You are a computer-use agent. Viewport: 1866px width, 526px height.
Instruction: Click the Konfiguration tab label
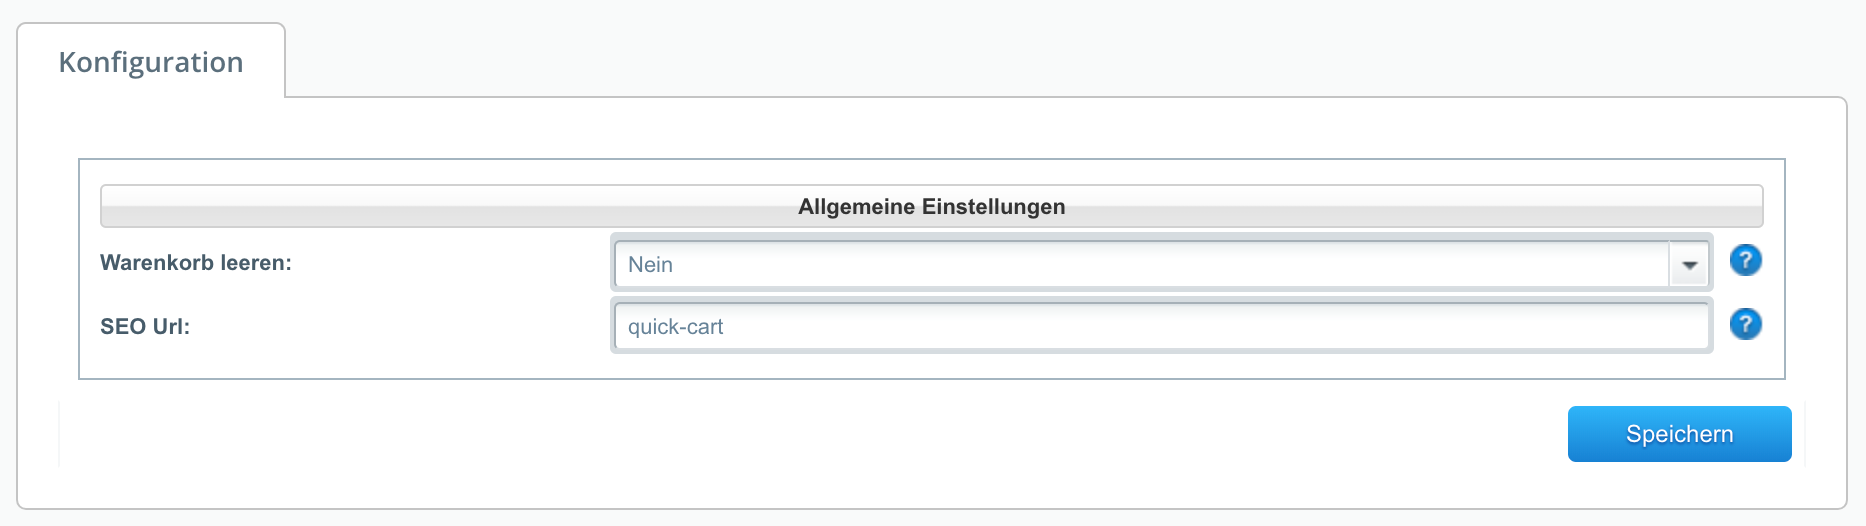(151, 62)
